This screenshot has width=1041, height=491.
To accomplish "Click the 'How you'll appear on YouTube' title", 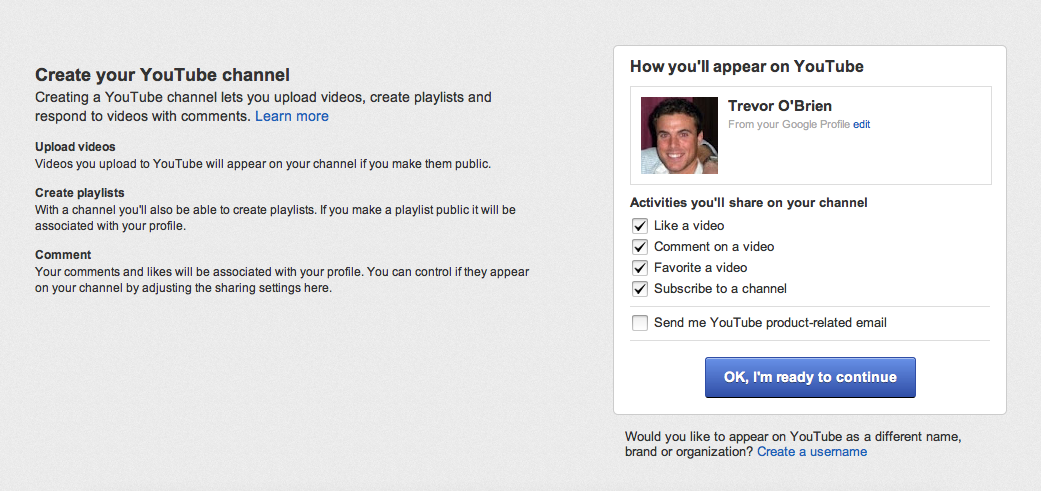I will [x=747, y=66].
